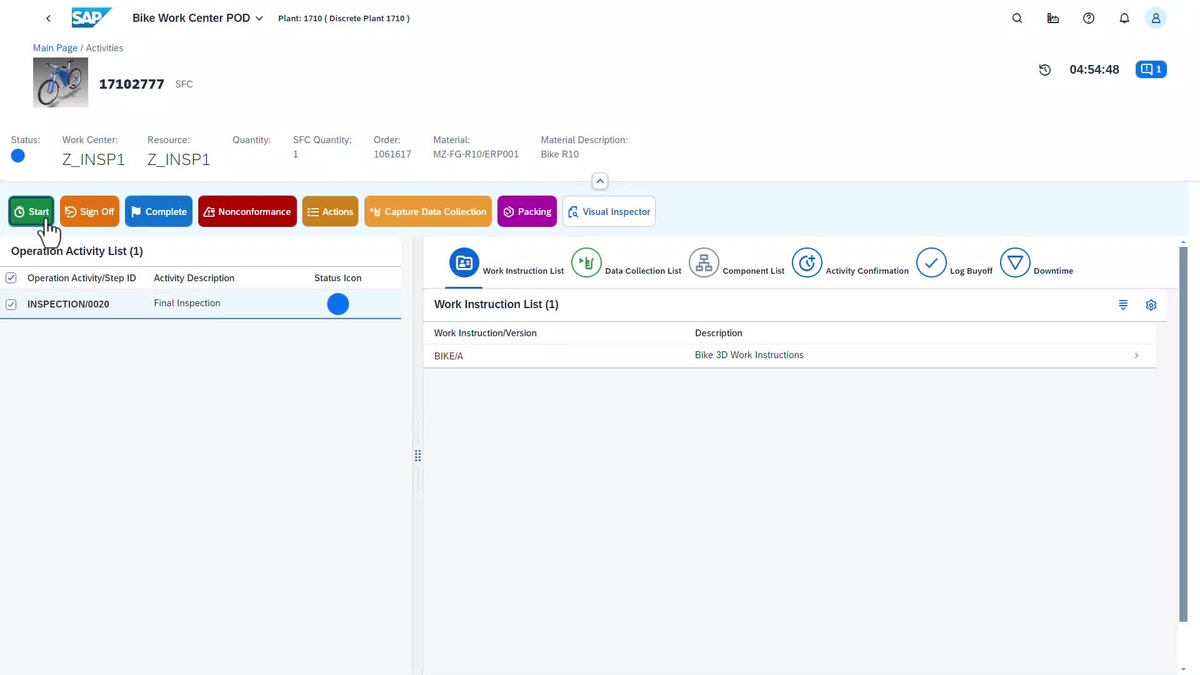Click the Work Instruction/Version column header
Image resolution: width=1200 pixels, height=675 pixels.
tap(485, 333)
